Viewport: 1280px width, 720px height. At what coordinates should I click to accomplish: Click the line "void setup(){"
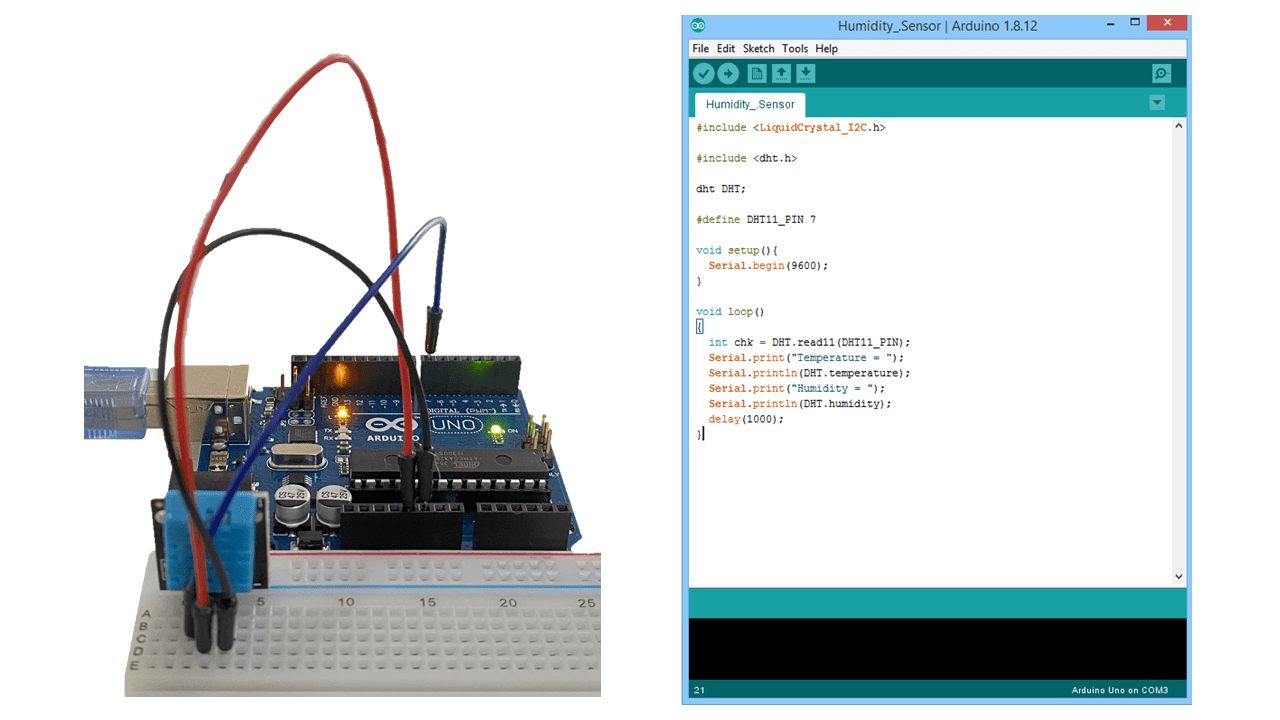(737, 250)
